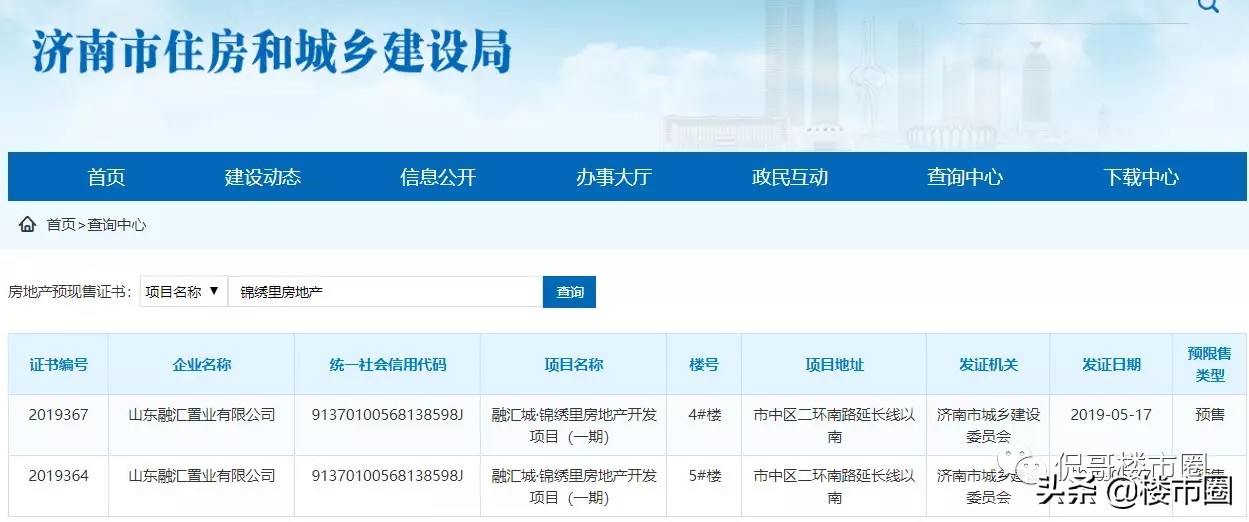Click the address cell in row 2019364
Screen dimensions: 1249x522
coord(834,487)
